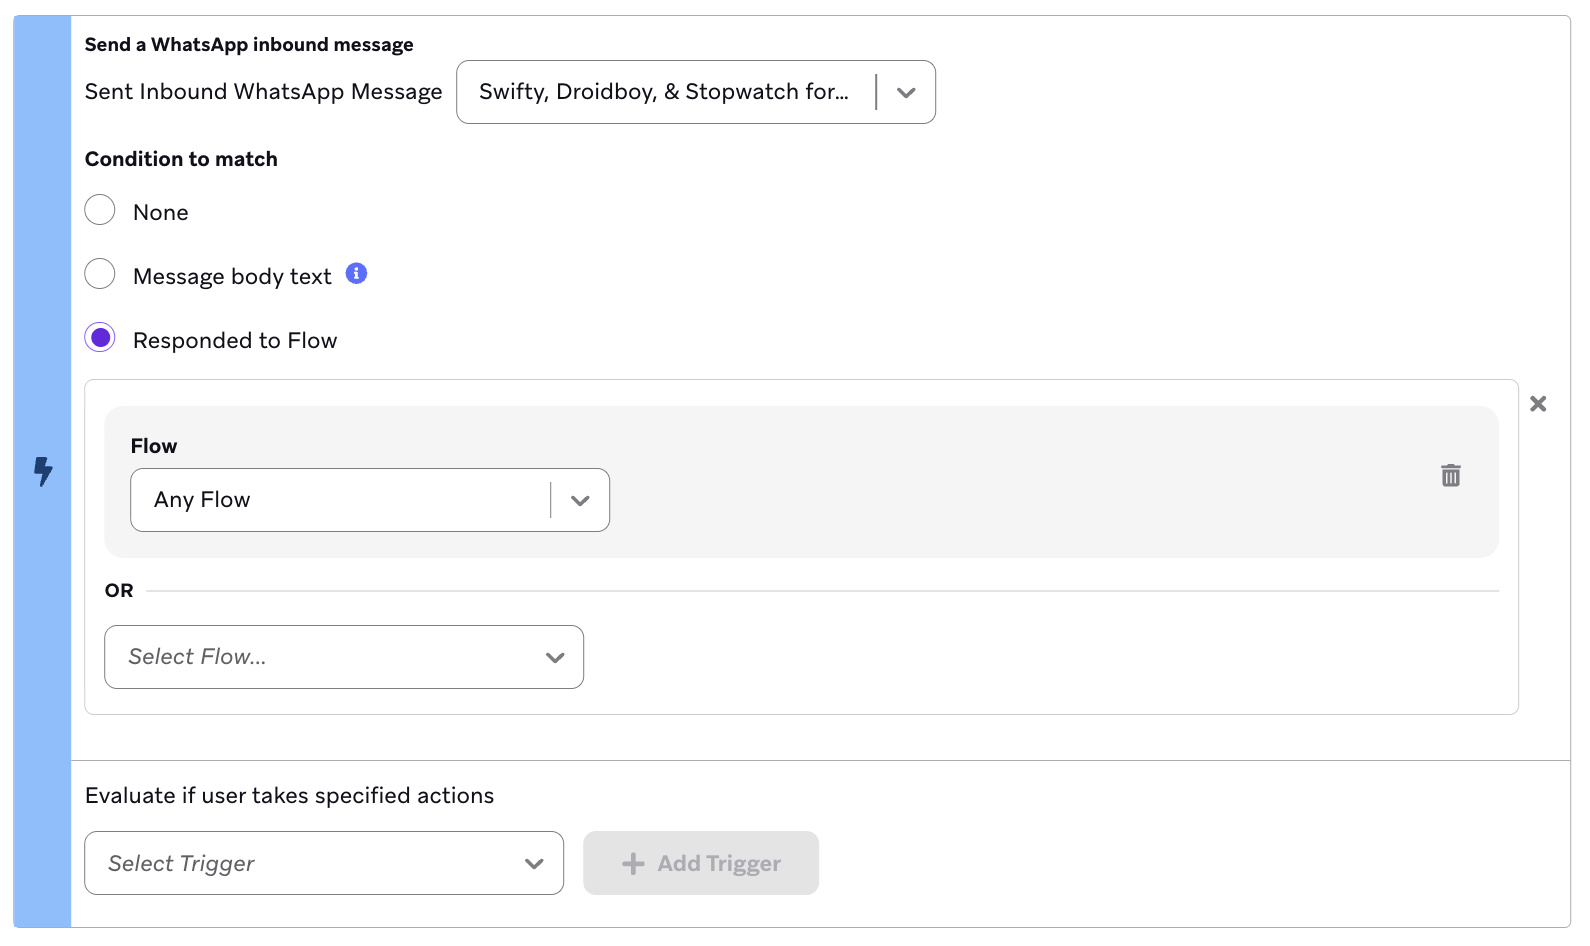Click the chevron arrow in Select Trigger box

[x=534, y=864]
